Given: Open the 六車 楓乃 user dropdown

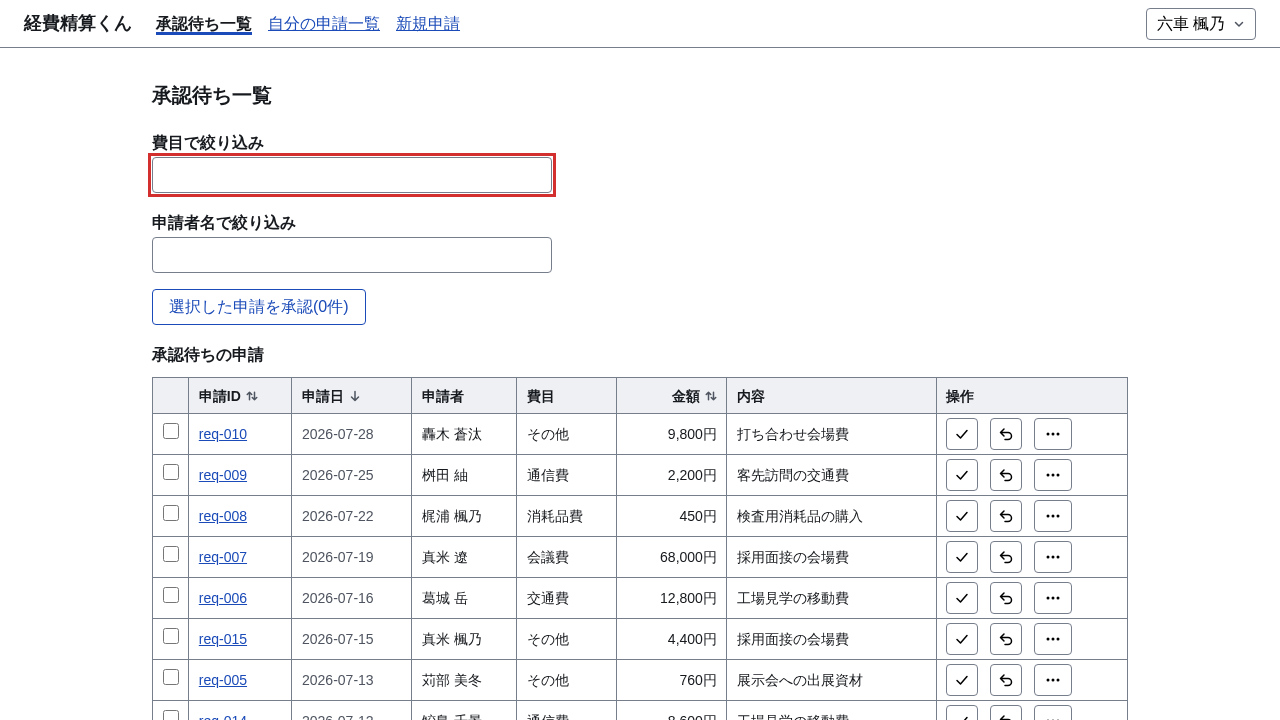Looking at the screenshot, I should (x=1201, y=24).
